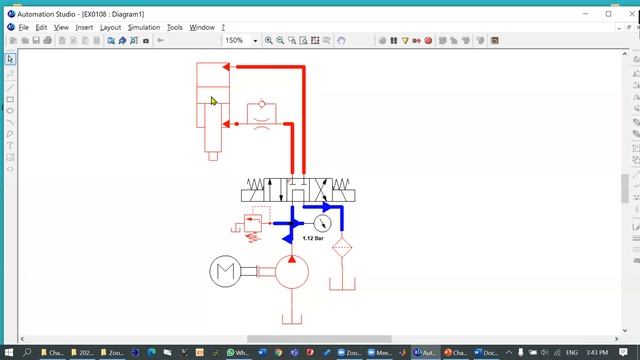Open the Insert menu
This screenshot has width=640, height=360.
[84, 27]
